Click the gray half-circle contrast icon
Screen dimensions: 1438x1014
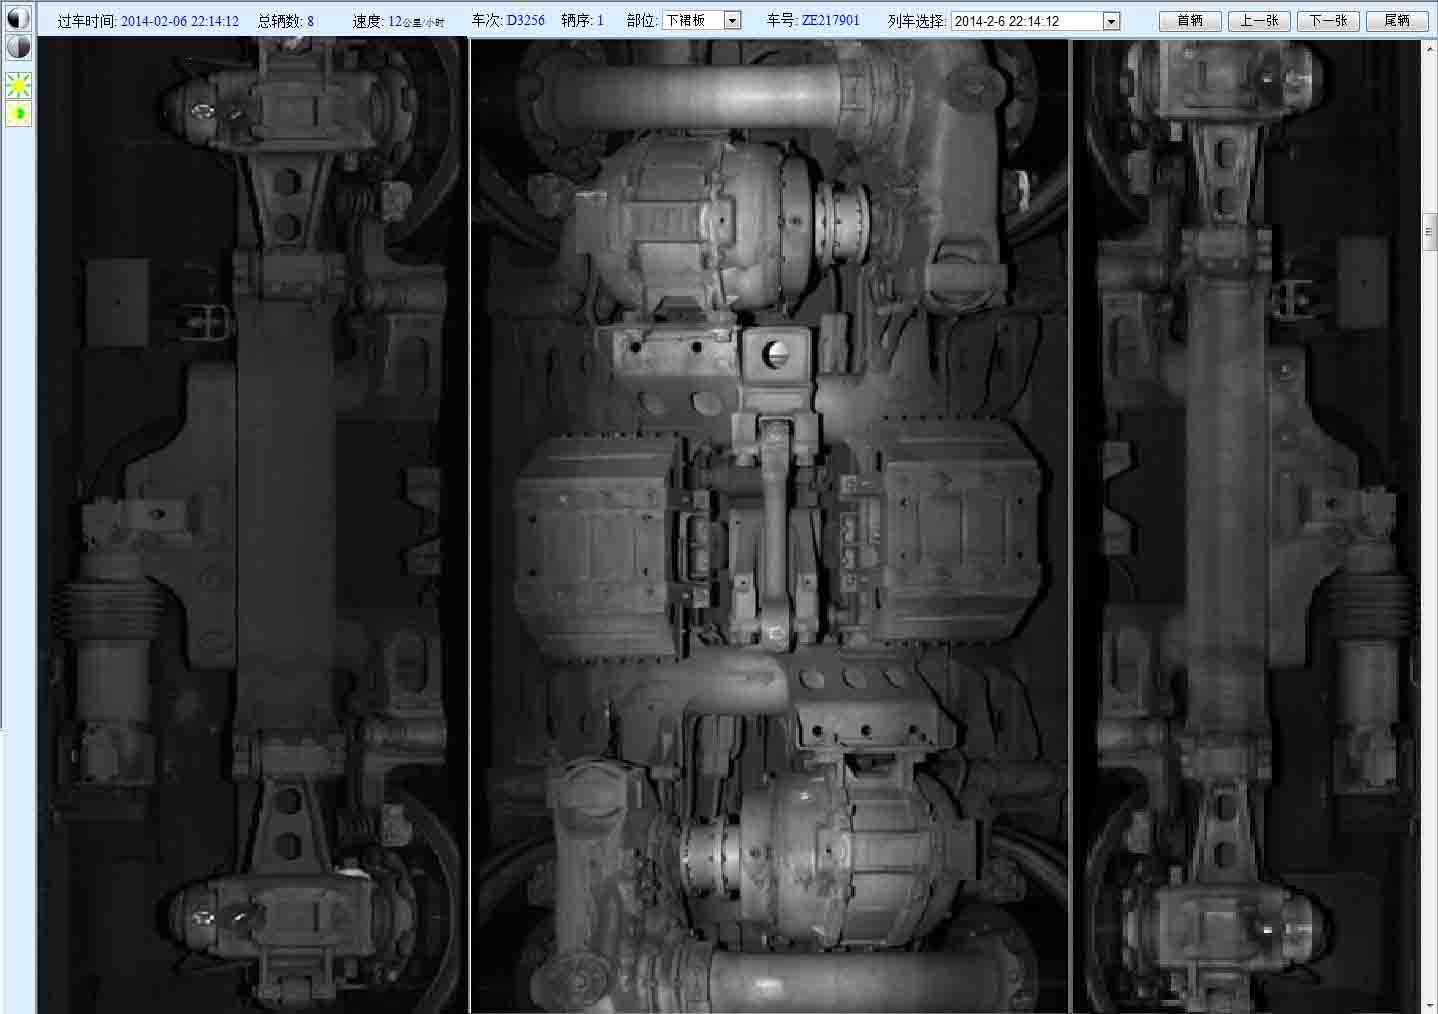click(x=18, y=47)
